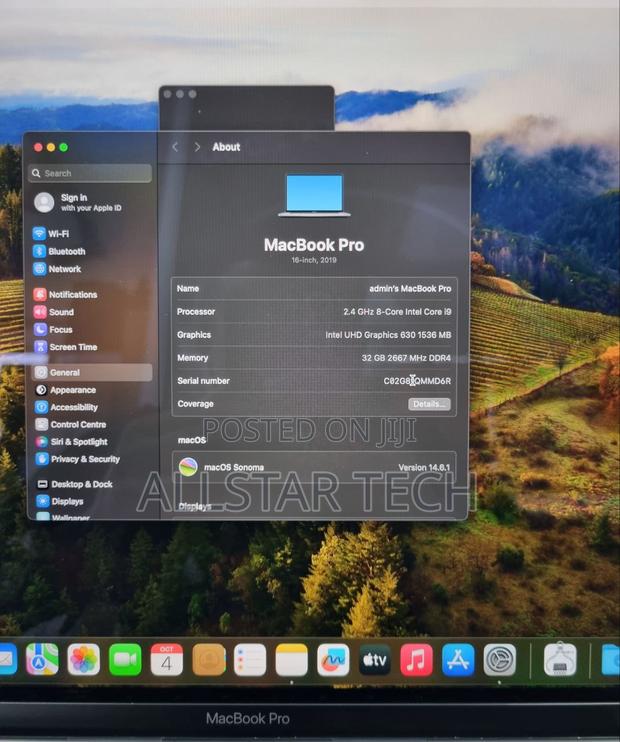Launch Music from the Dock
The width and height of the screenshot is (620, 742).
click(416, 659)
